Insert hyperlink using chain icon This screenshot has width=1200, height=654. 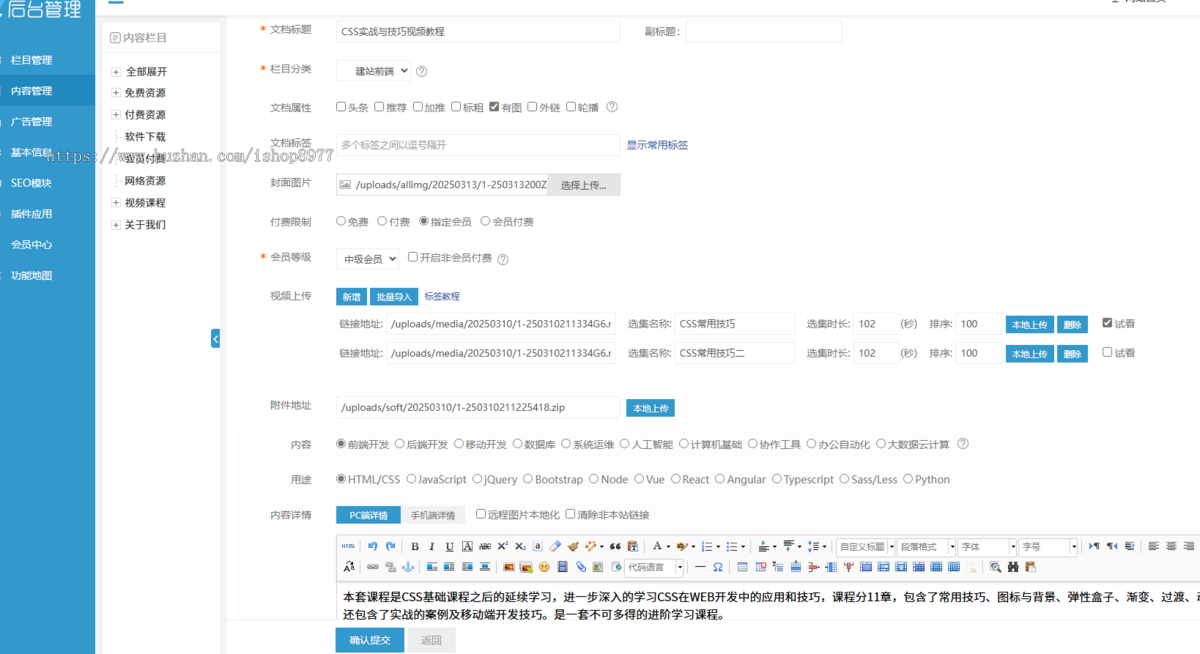[372, 567]
